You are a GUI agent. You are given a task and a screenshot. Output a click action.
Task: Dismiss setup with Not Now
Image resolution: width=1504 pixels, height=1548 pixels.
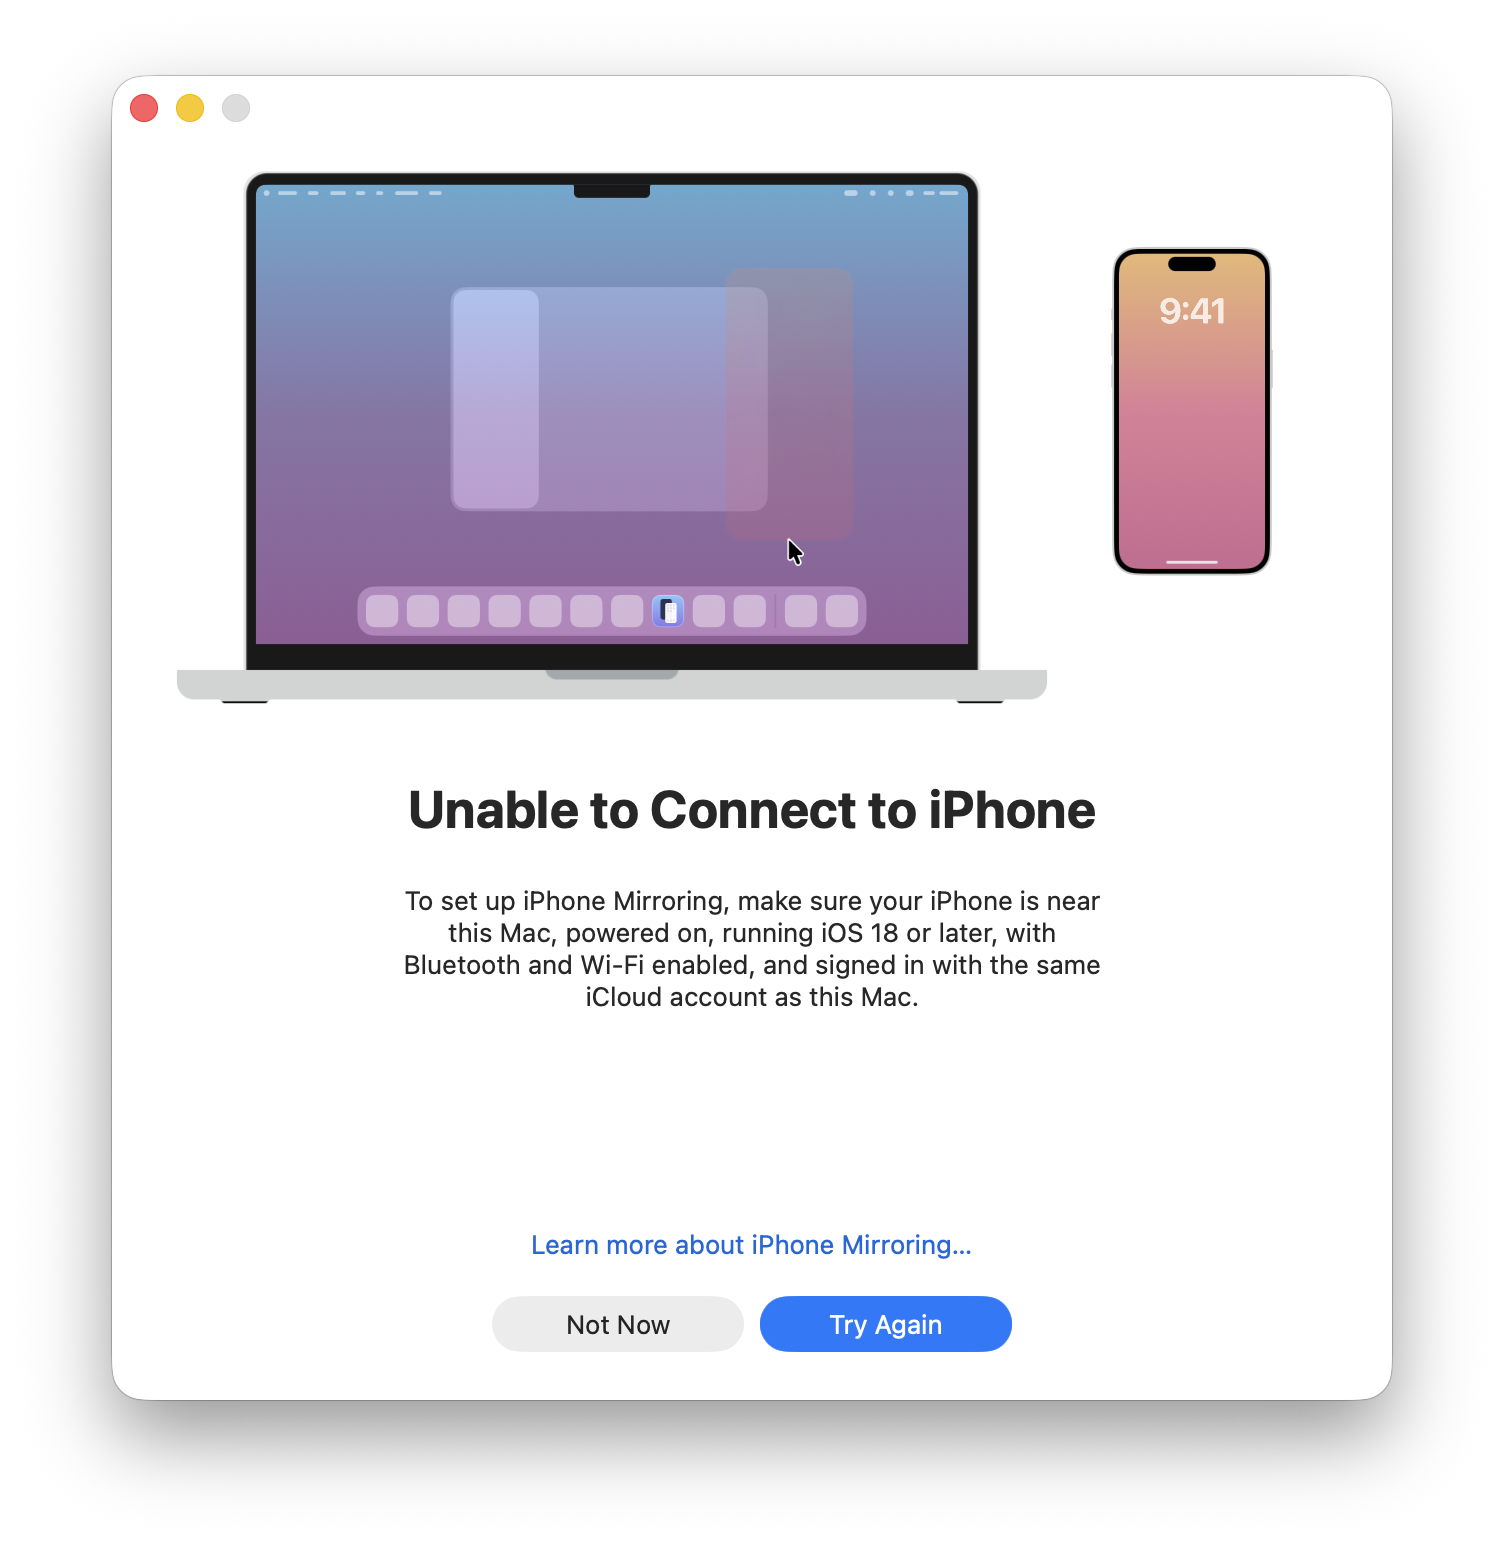point(618,1324)
